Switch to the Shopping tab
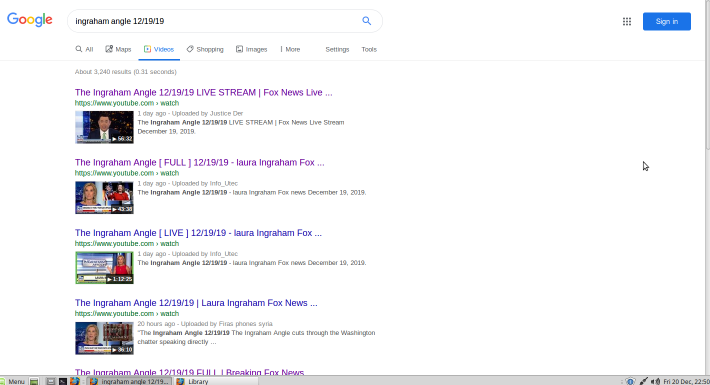Image resolution: width=710 pixels, height=385 pixels. tap(205, 49)
